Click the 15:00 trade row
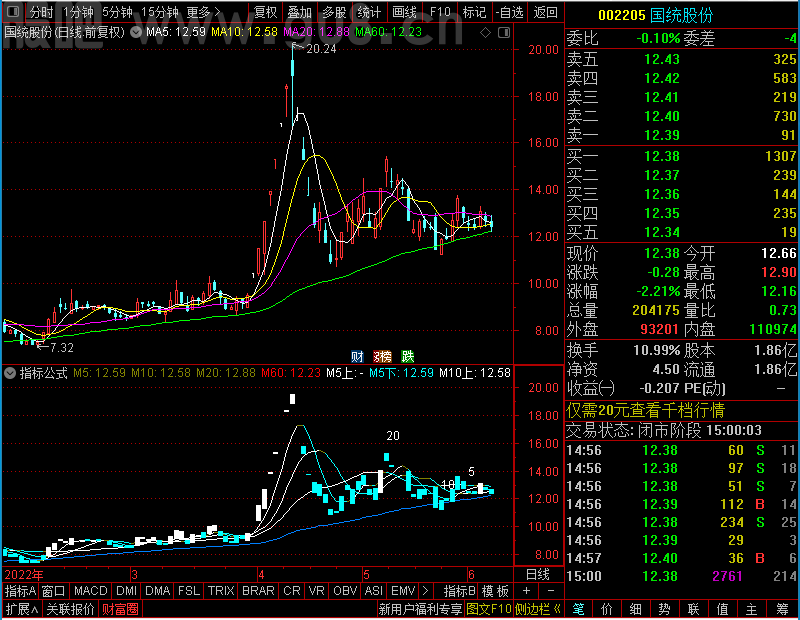This screenshot has width=800, height=620. (x=681, y=577)
